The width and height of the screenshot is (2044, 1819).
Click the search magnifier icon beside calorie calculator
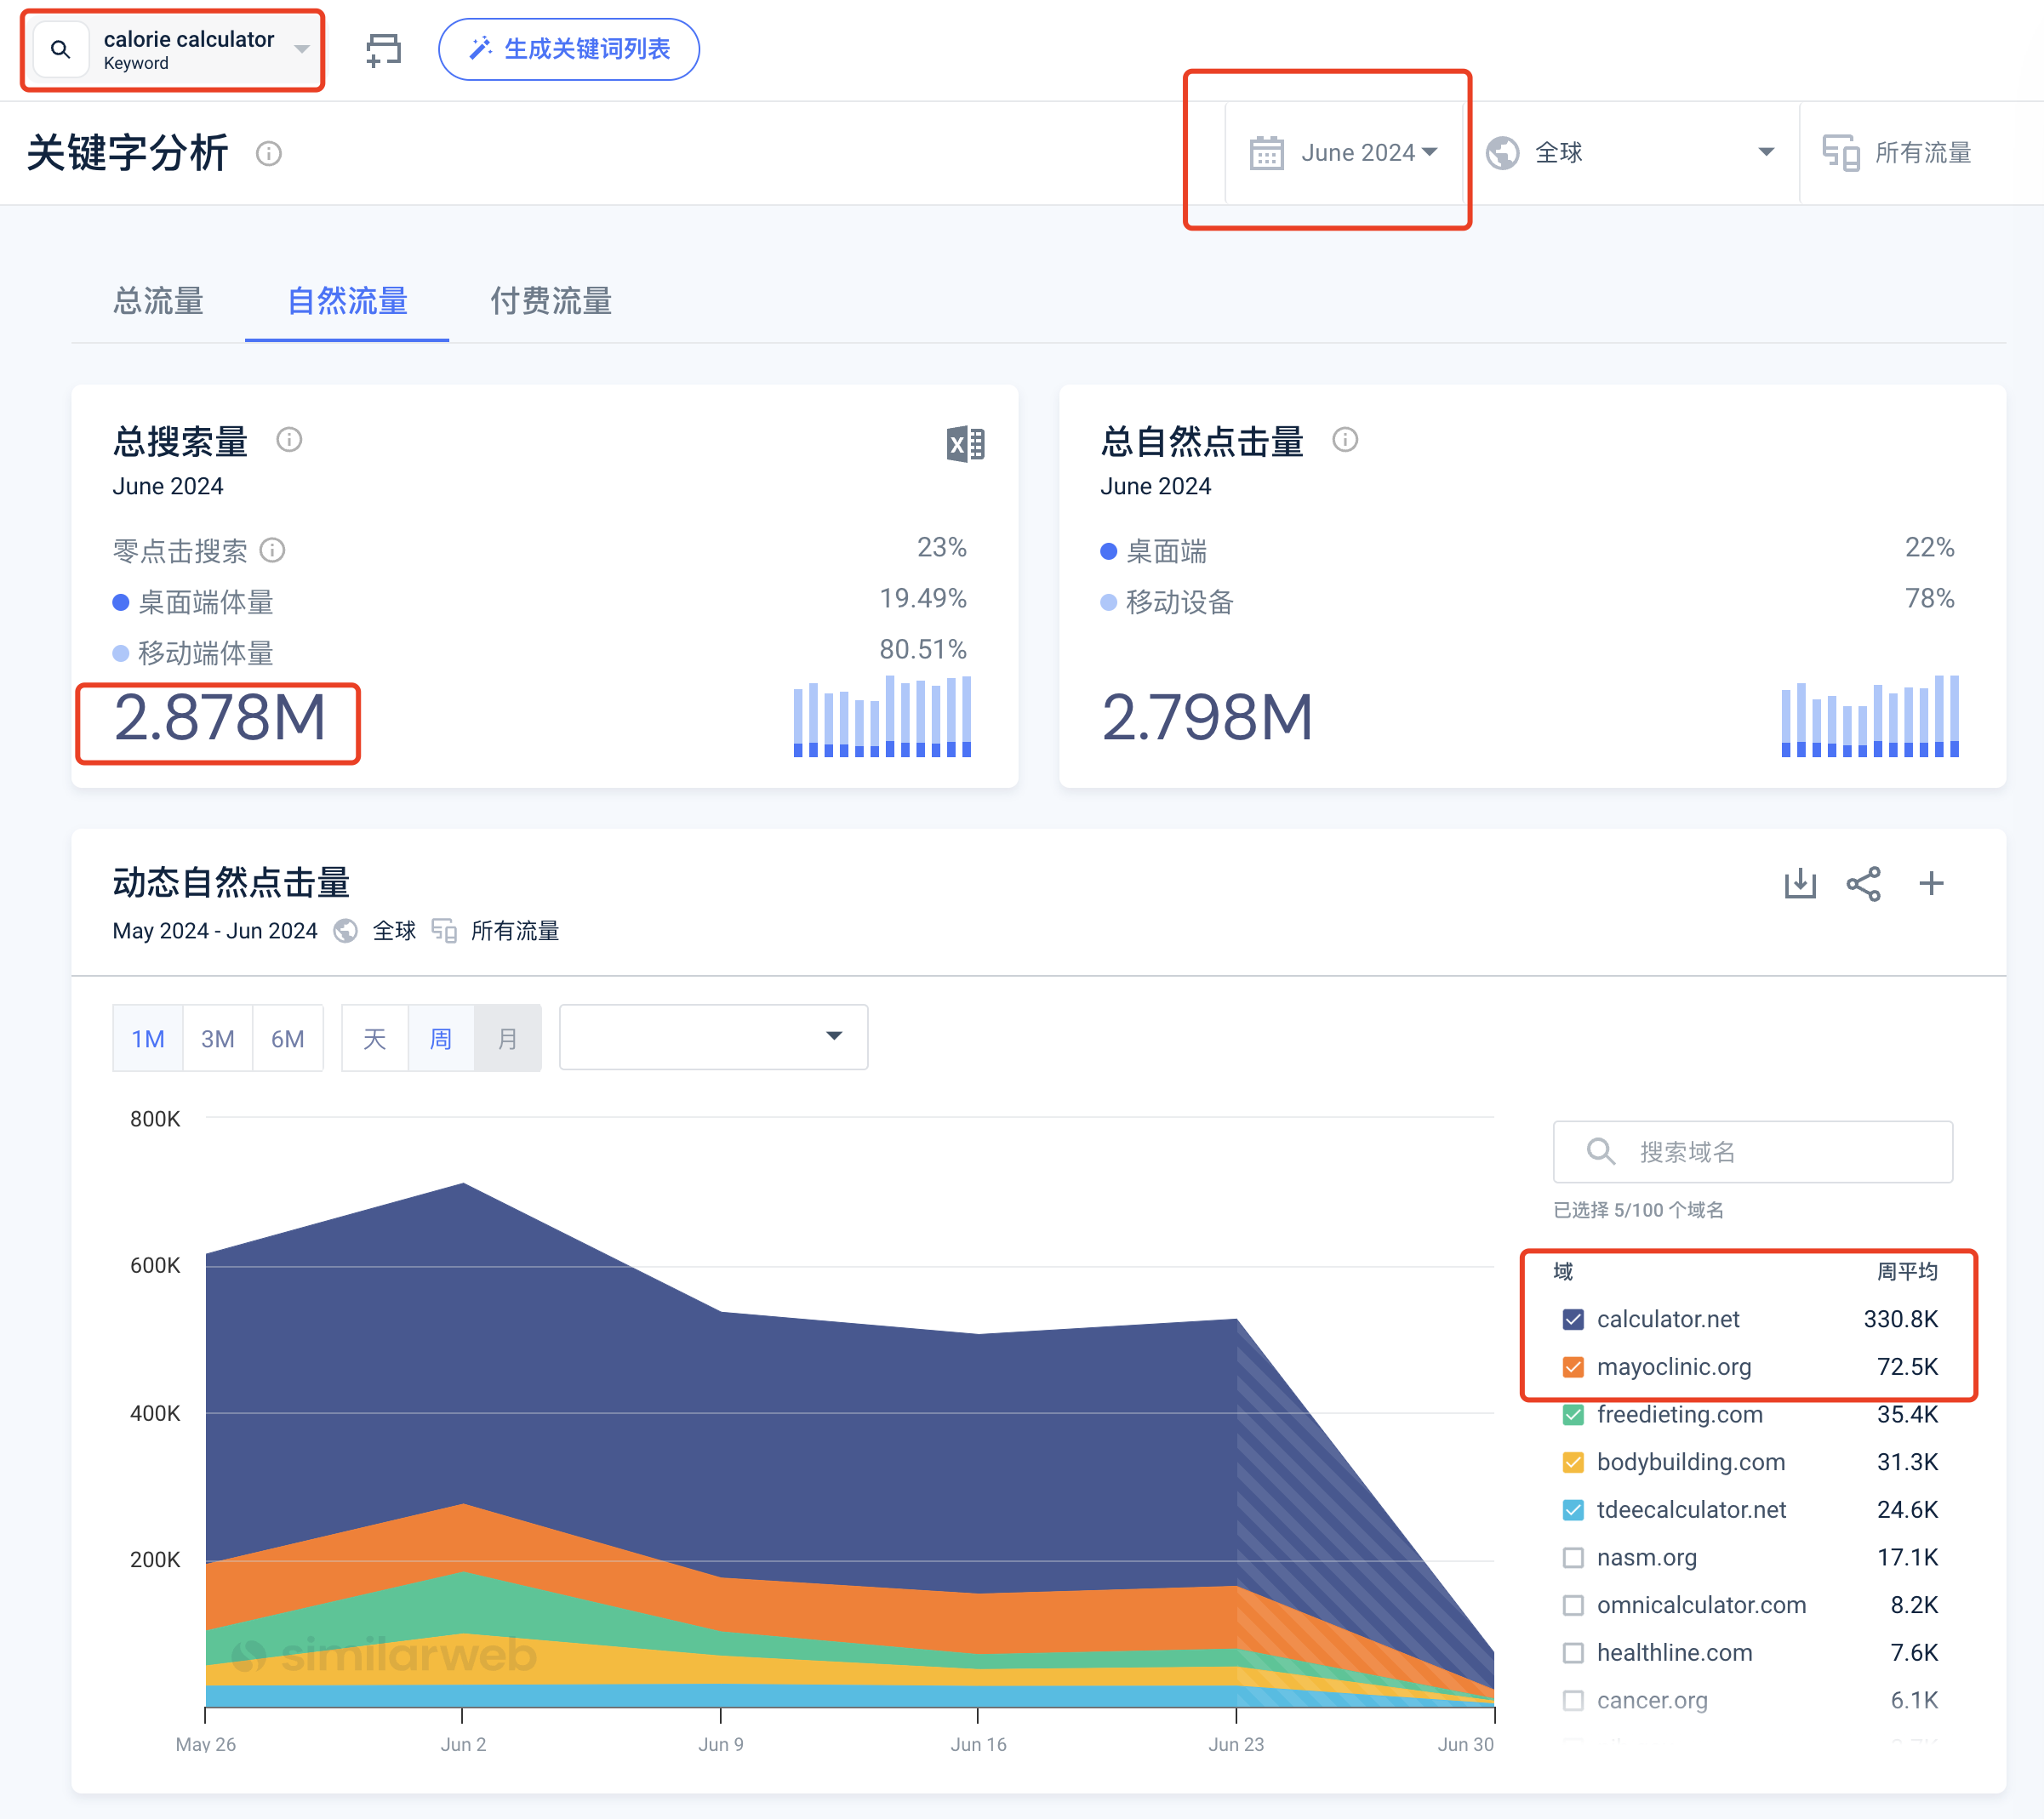60,49
